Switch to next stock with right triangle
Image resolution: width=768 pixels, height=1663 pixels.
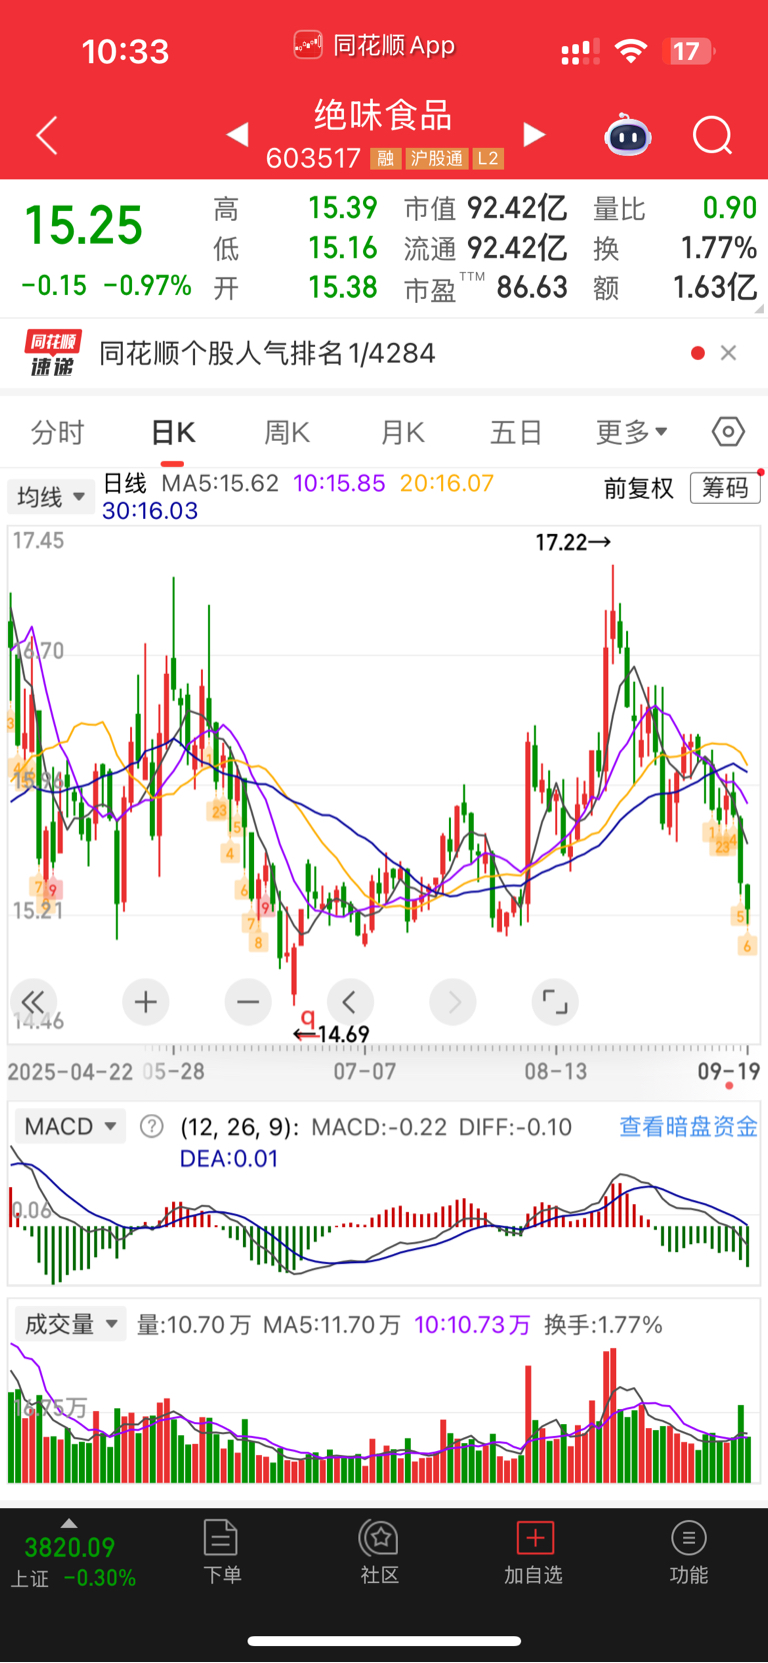coord(535,134)
